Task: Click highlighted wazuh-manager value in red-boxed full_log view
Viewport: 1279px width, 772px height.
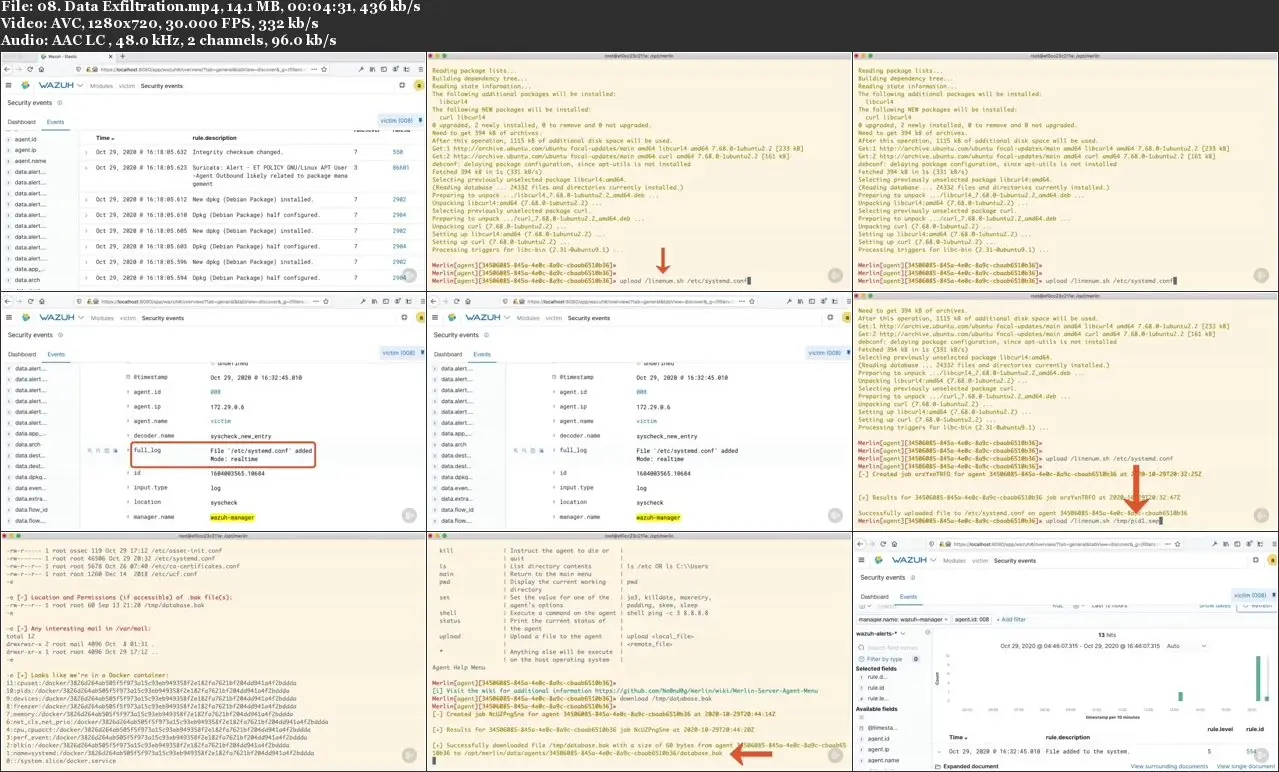Action: tap(232, 517)
